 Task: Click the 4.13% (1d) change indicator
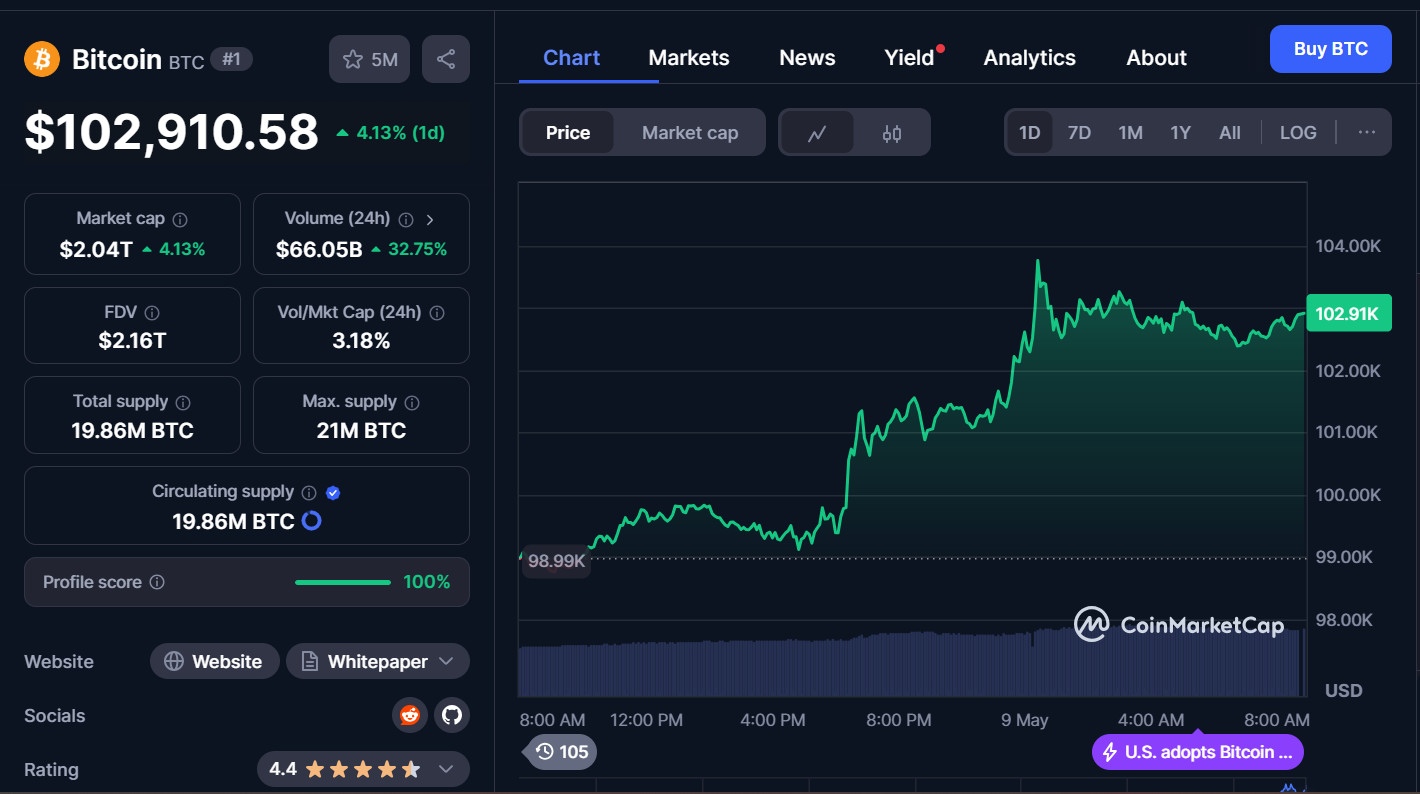[390, 132]
